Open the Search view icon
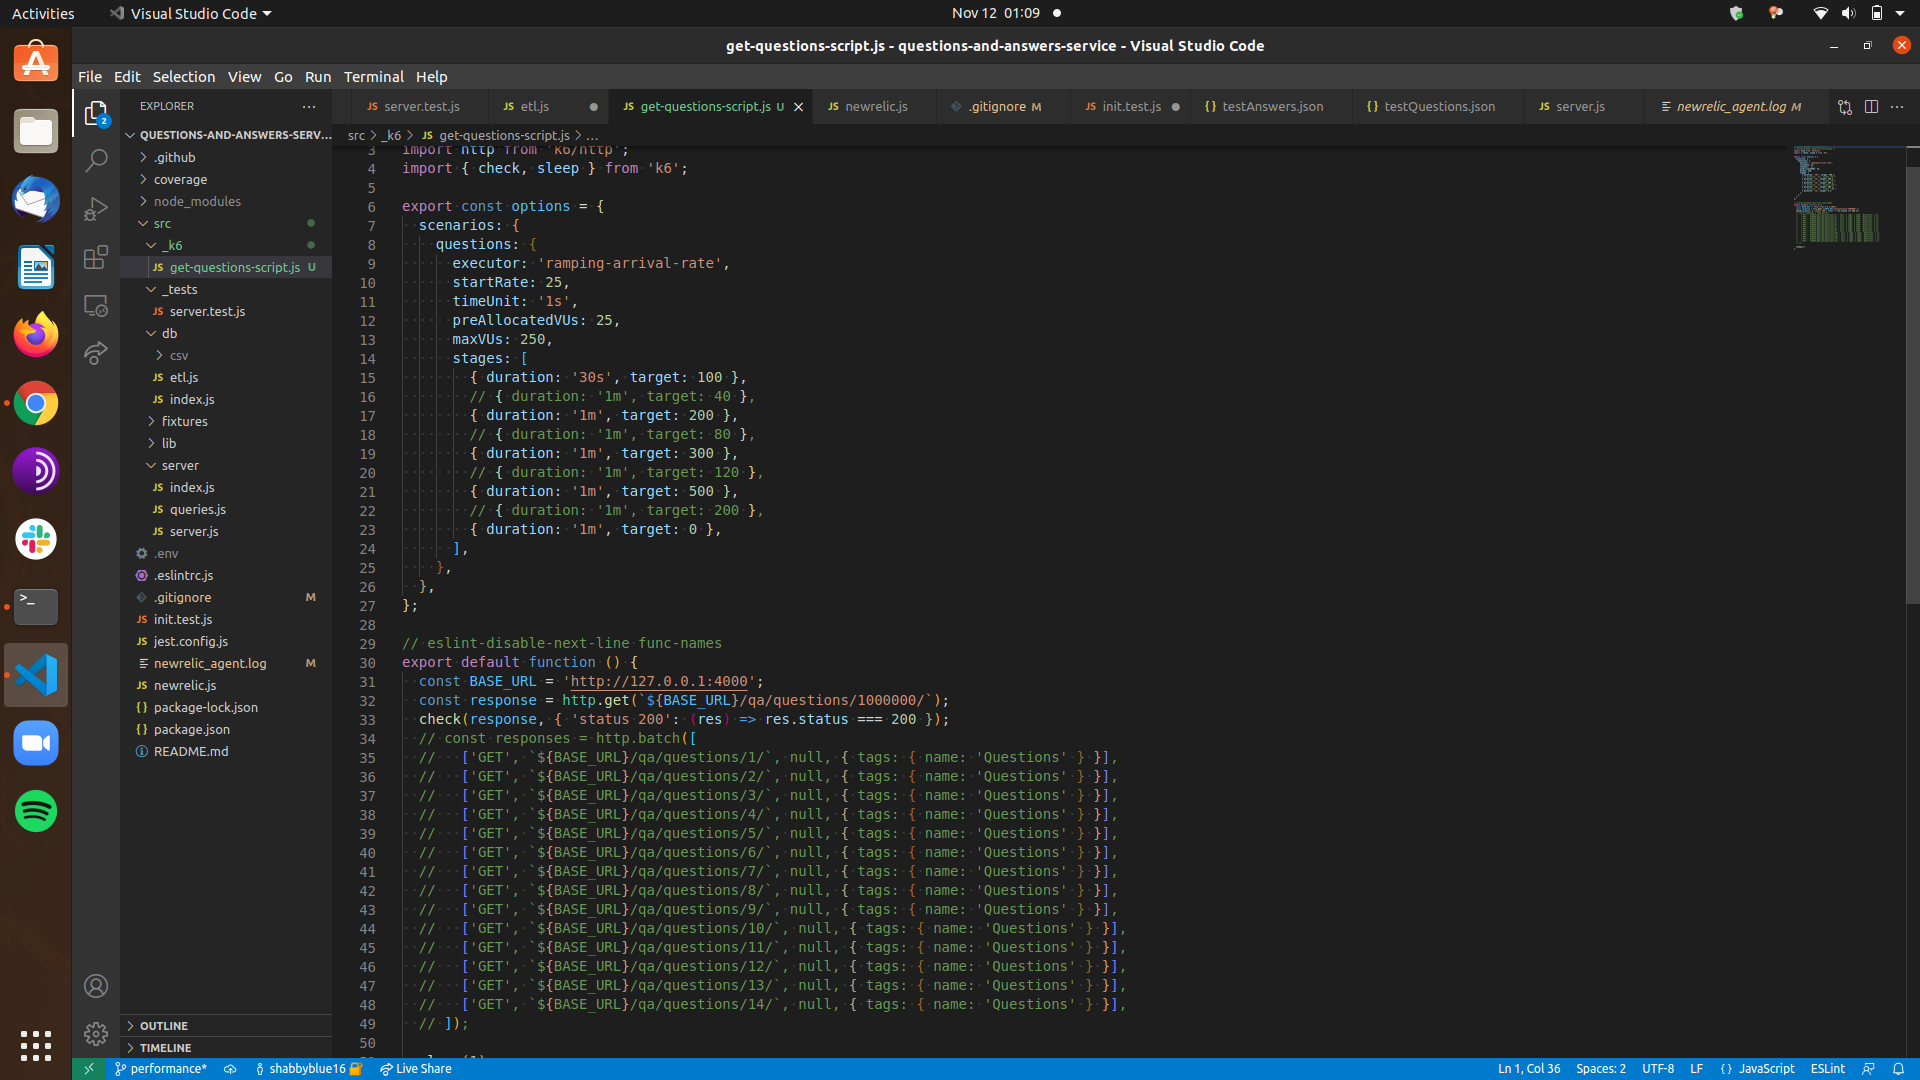Viewport: 1920px width, 1080px height. pos(96,160)
